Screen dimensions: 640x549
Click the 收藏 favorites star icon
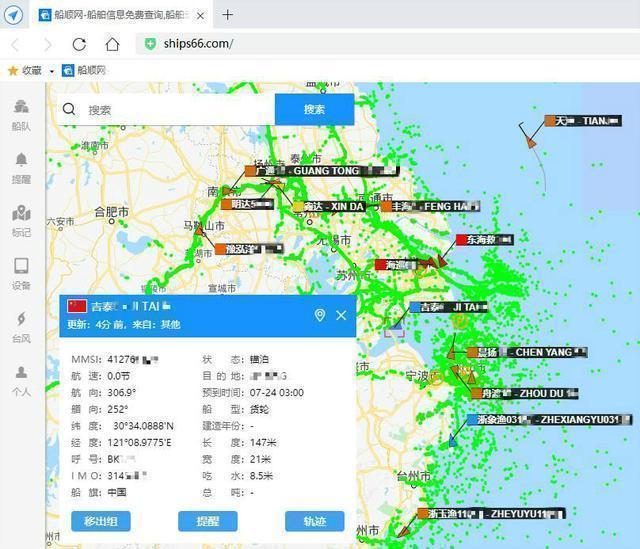click(x=13, y=71)
